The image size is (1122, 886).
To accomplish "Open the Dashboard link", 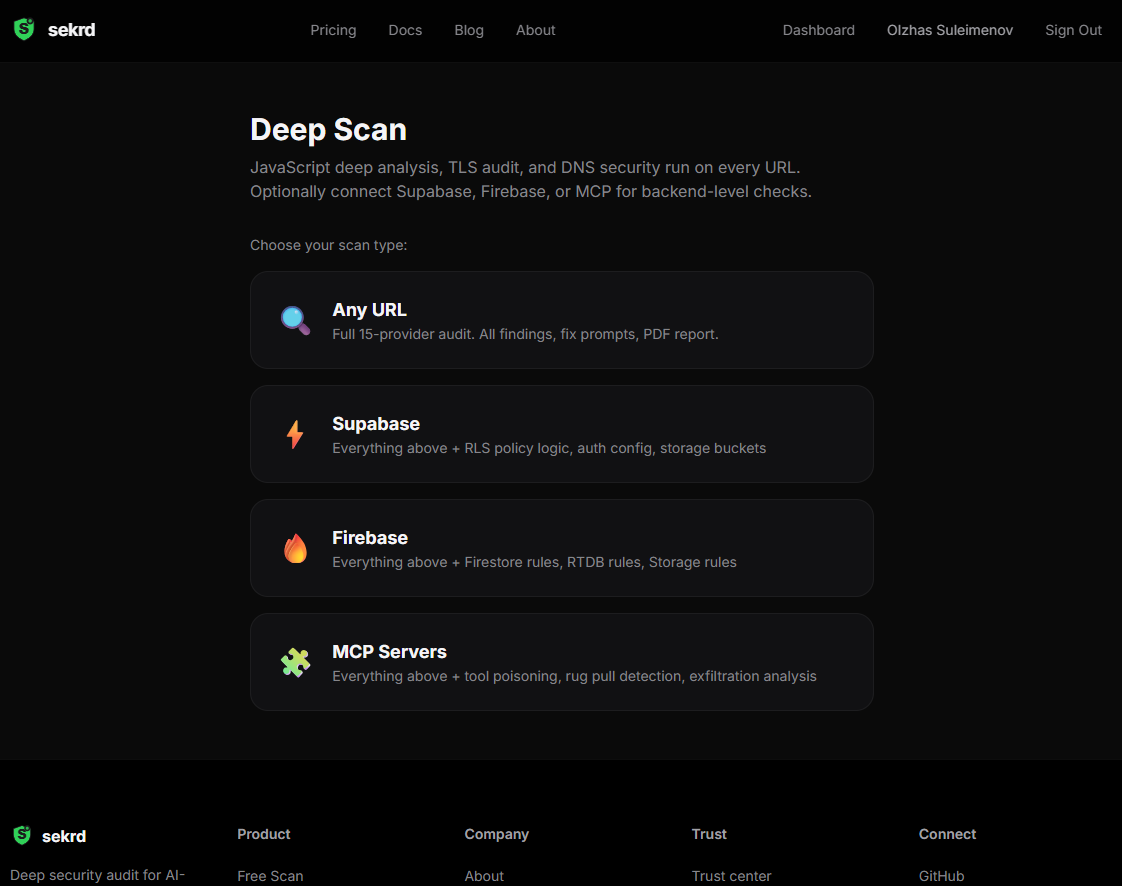I will 819,30.
